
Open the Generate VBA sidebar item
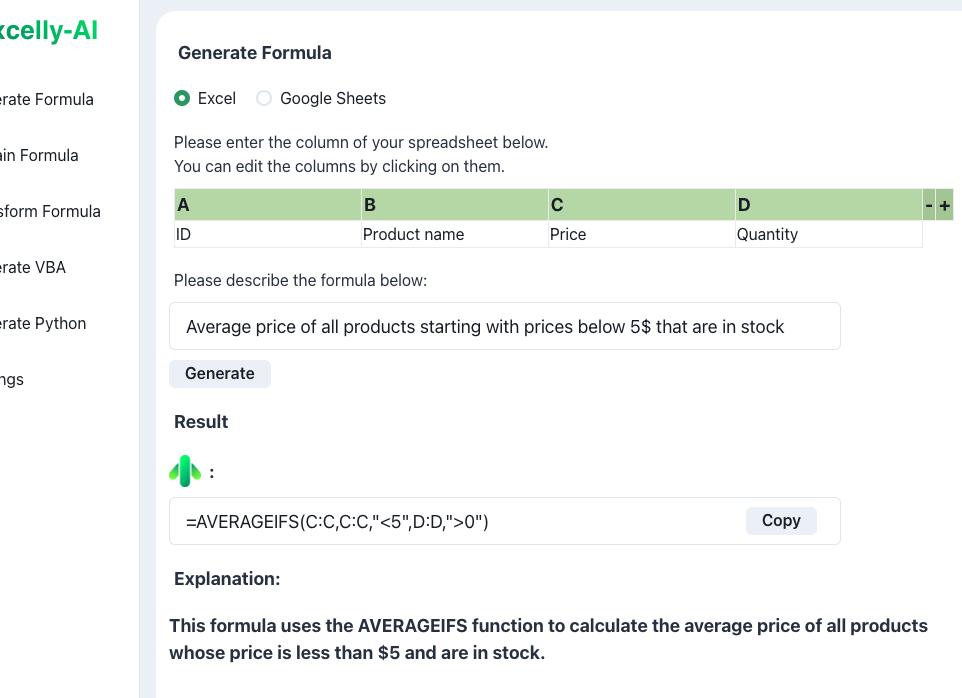click(x=32, y=267)
